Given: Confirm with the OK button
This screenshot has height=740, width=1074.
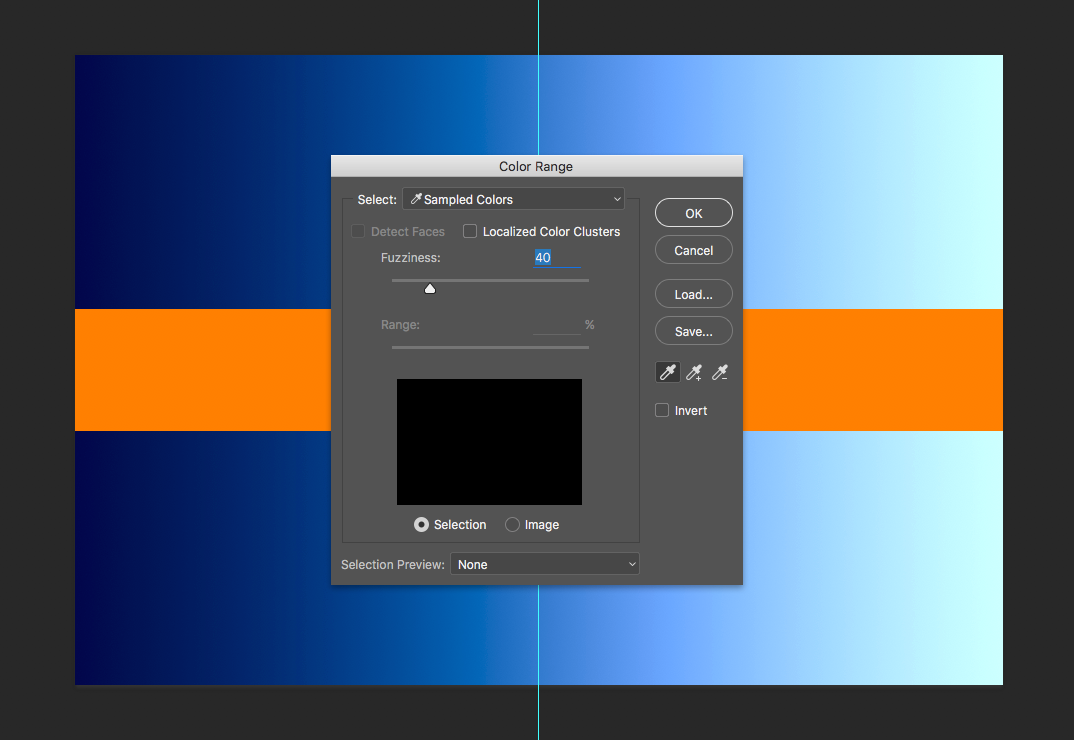Looking at the screenshot, I should [694, 213].
